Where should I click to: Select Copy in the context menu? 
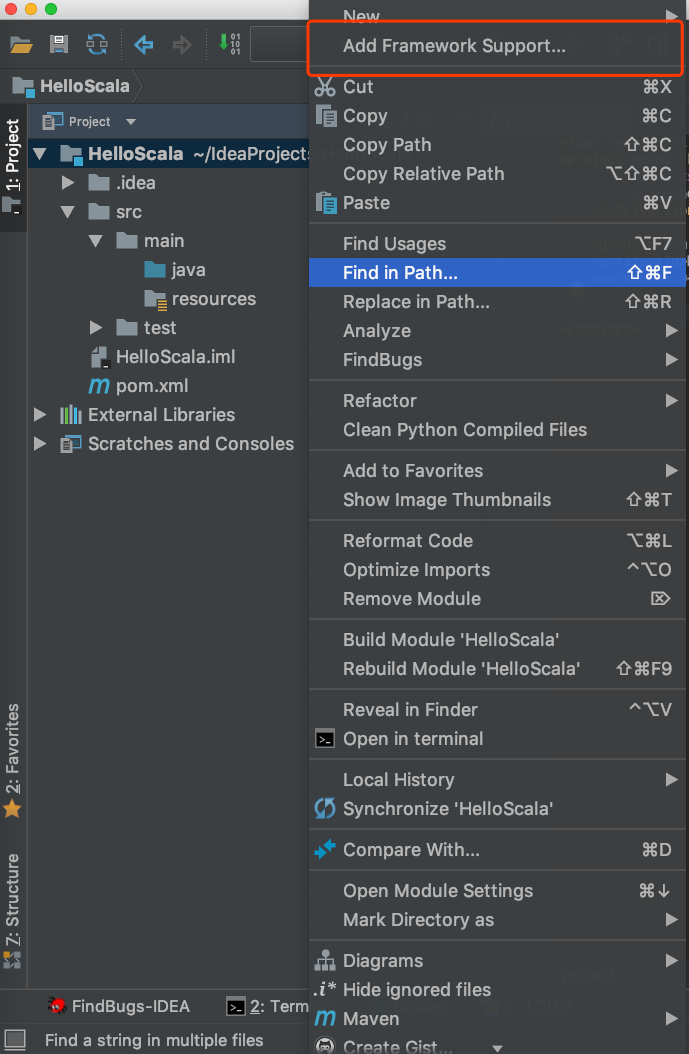tap(497, 116)
